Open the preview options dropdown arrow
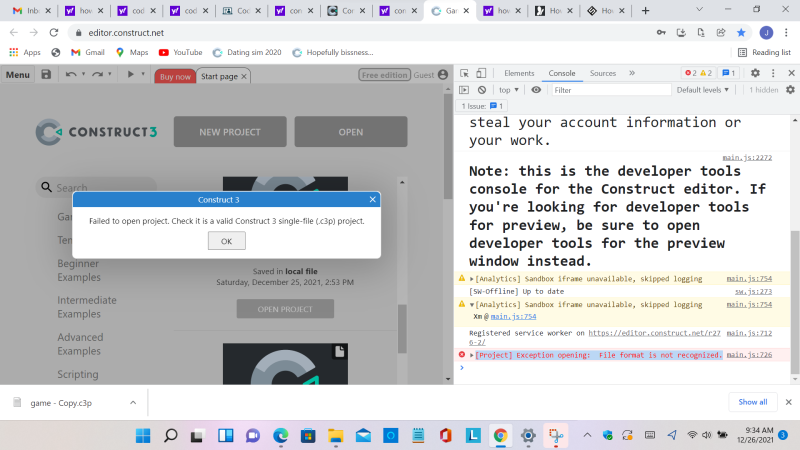 point(143,74)
